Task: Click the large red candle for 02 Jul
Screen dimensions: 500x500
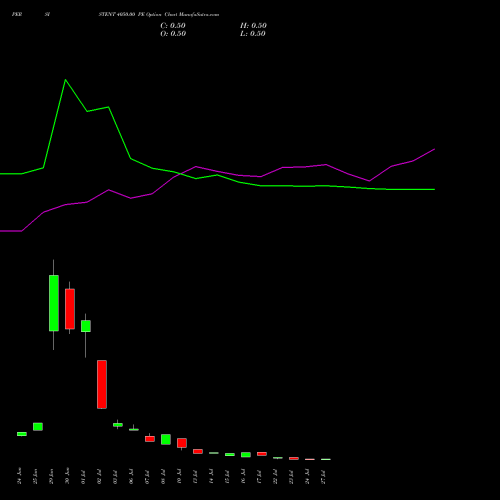Action: tap(102, 384)
